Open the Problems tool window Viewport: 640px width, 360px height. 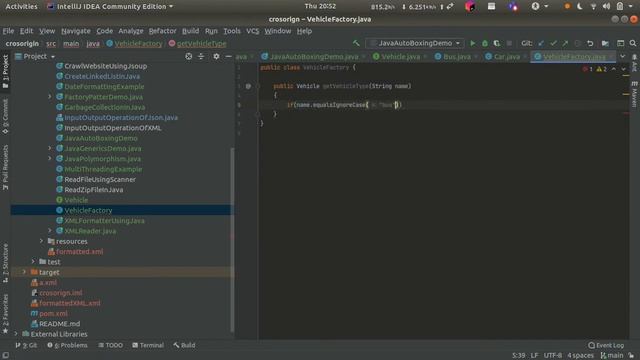click(x=67, y=345)
